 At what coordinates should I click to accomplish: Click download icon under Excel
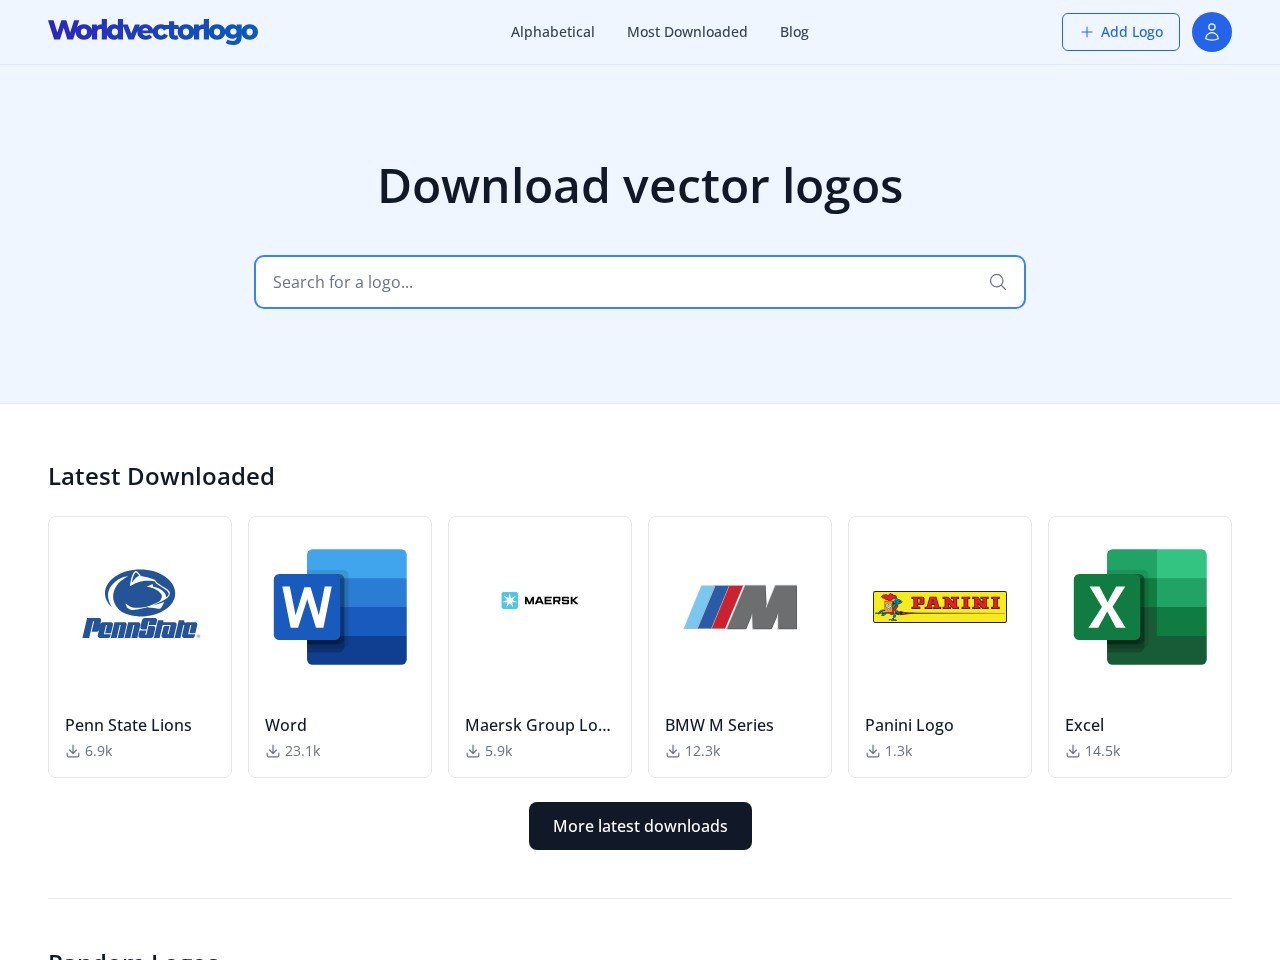(1073, 751)
